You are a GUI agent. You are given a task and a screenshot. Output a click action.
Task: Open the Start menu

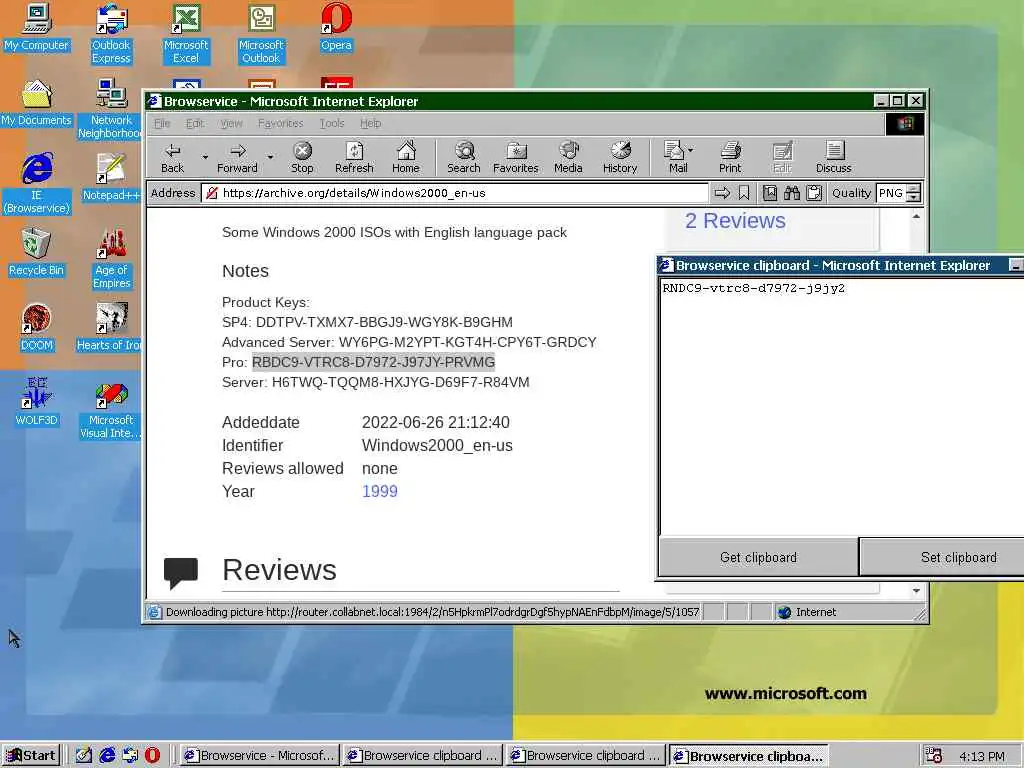tap(31, 755)
